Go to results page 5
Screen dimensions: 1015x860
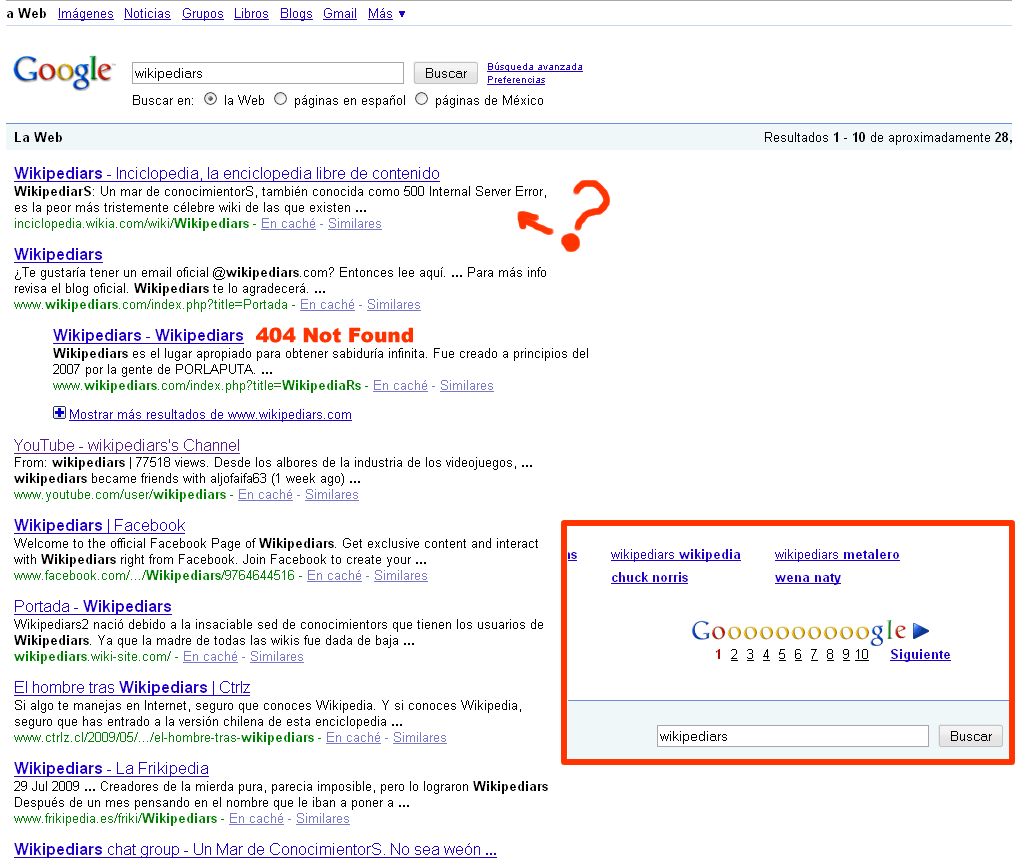pos(782,655)
